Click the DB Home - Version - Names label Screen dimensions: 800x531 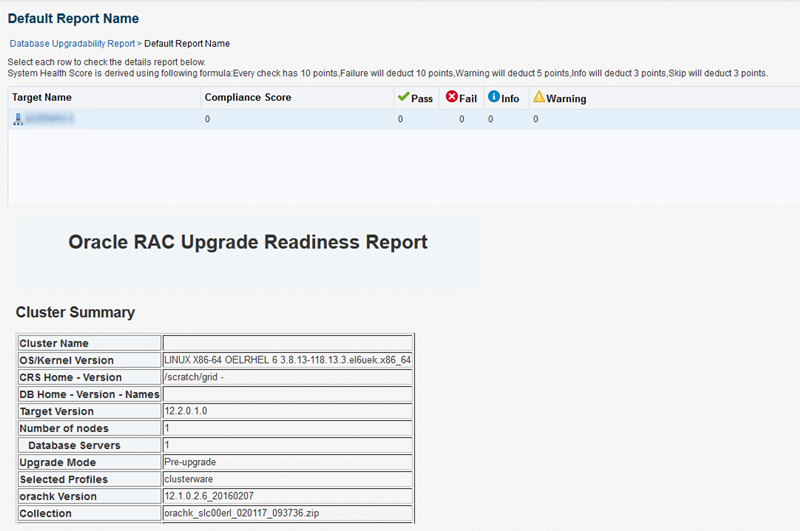[x=90, y=394]
